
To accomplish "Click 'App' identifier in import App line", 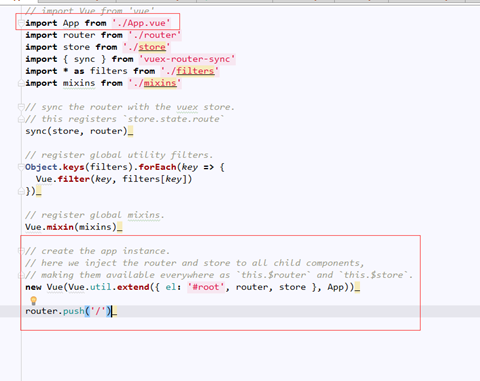I will pyautogui.click(x=71, y=23).
